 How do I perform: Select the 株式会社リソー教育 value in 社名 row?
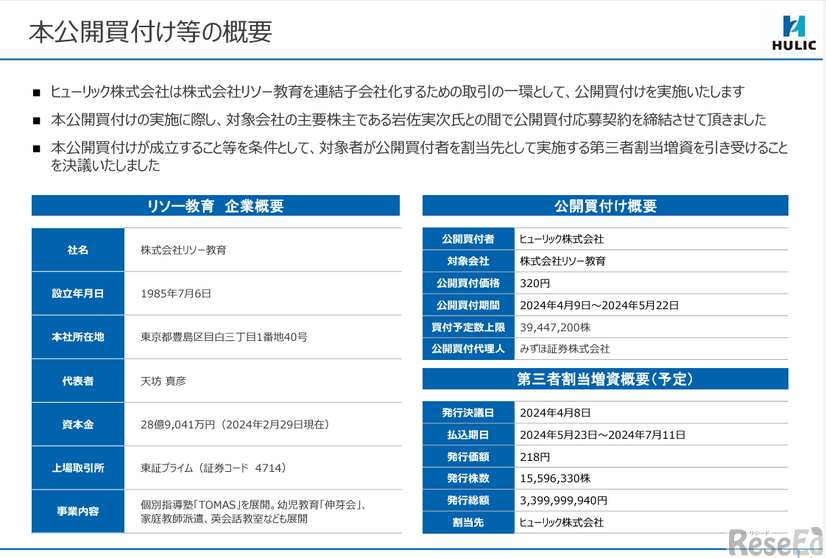(x=183, y=250)
